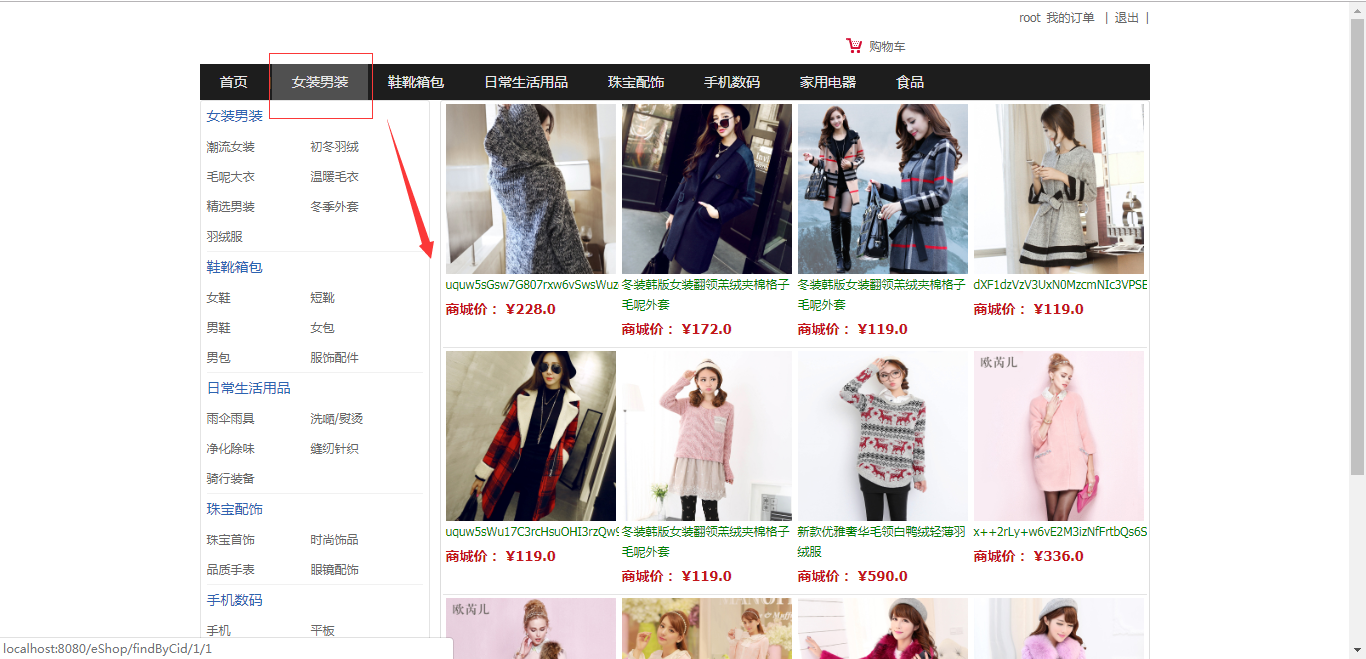Open the 手机数码 navigation tab

(x=732, y=82)
